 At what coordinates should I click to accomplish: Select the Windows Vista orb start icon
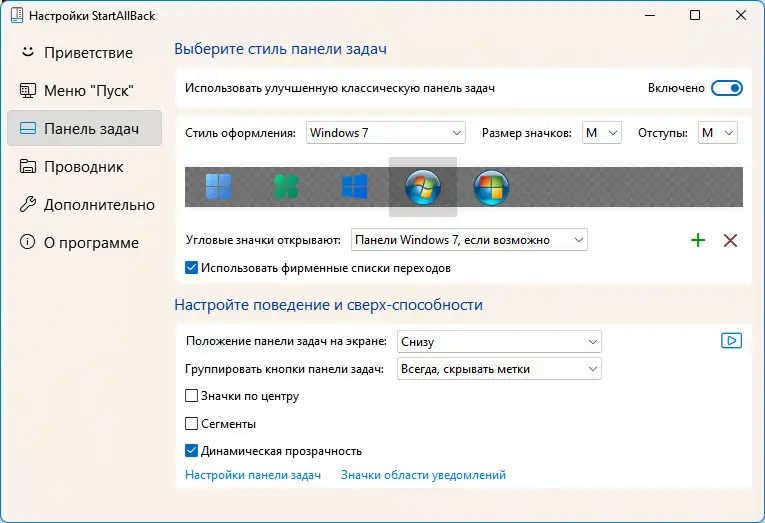tap(491, 187)
